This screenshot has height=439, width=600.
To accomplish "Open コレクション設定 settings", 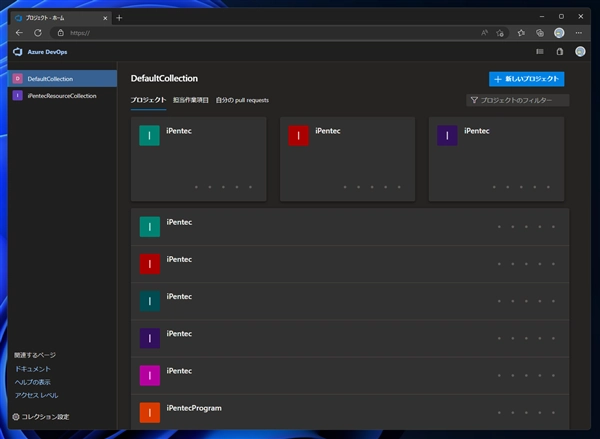I will [41, 417].
